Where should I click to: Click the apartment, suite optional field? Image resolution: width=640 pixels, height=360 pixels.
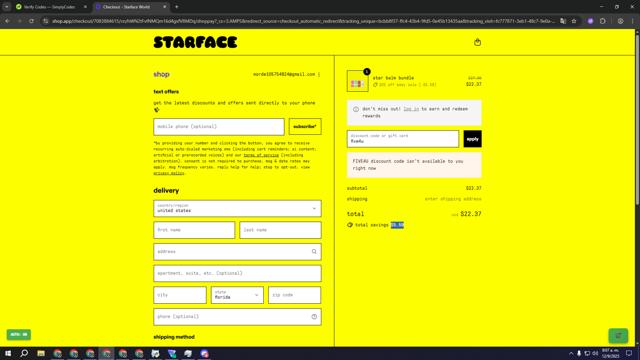(237, 273)
